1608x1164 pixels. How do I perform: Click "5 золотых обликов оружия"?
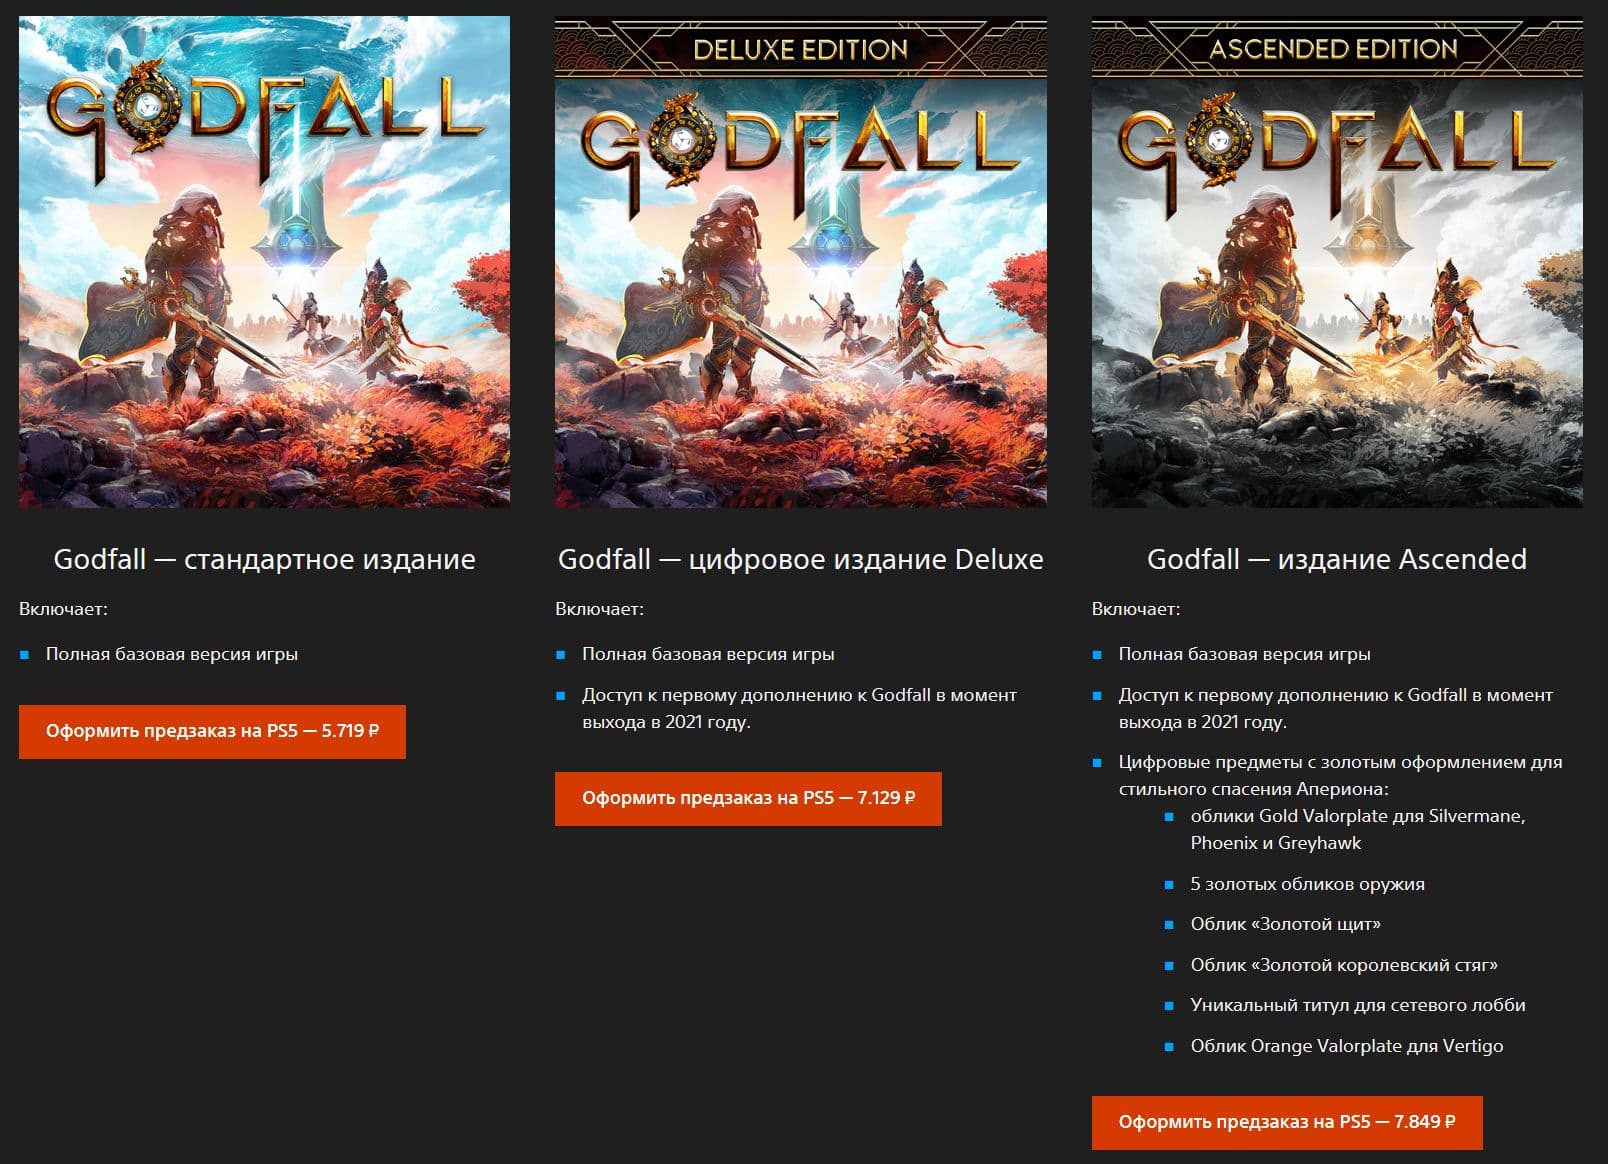[x=1308, y=884]
